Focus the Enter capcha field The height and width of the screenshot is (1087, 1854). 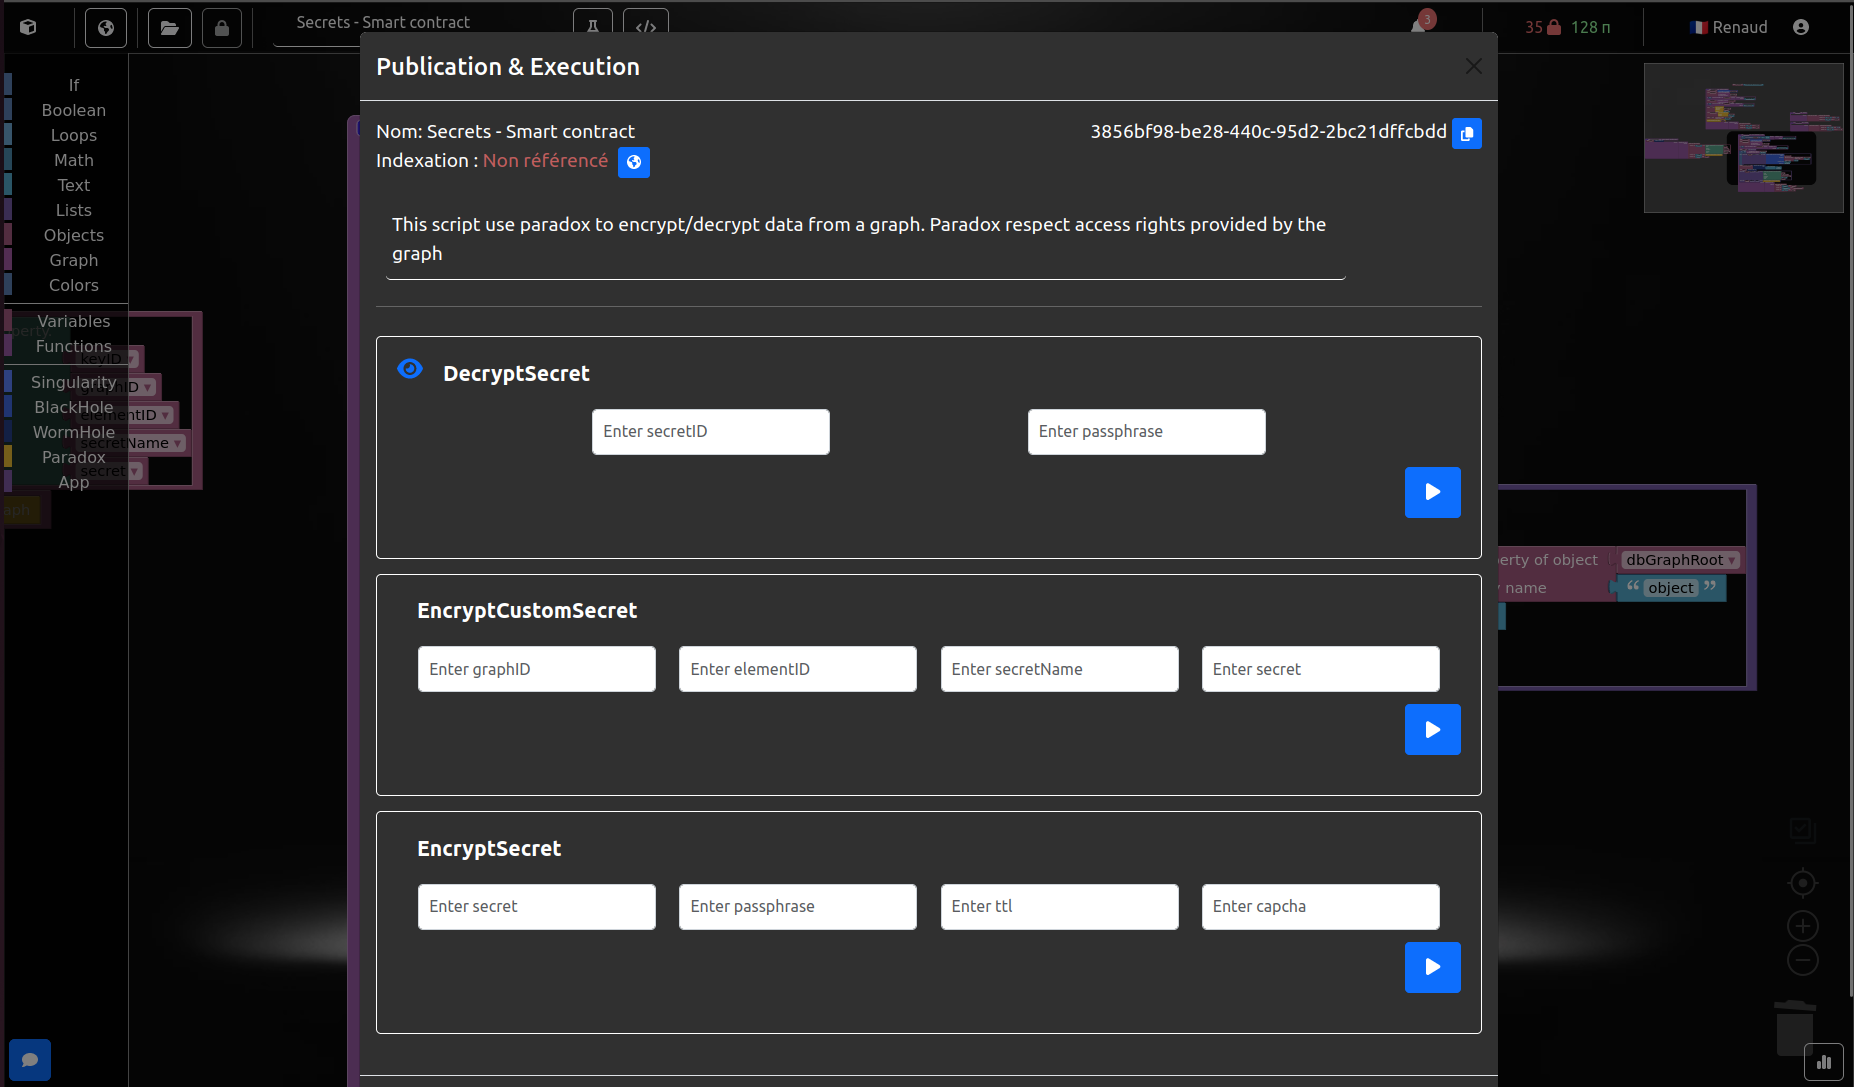pyautogui.click(x=1321, y=907)
